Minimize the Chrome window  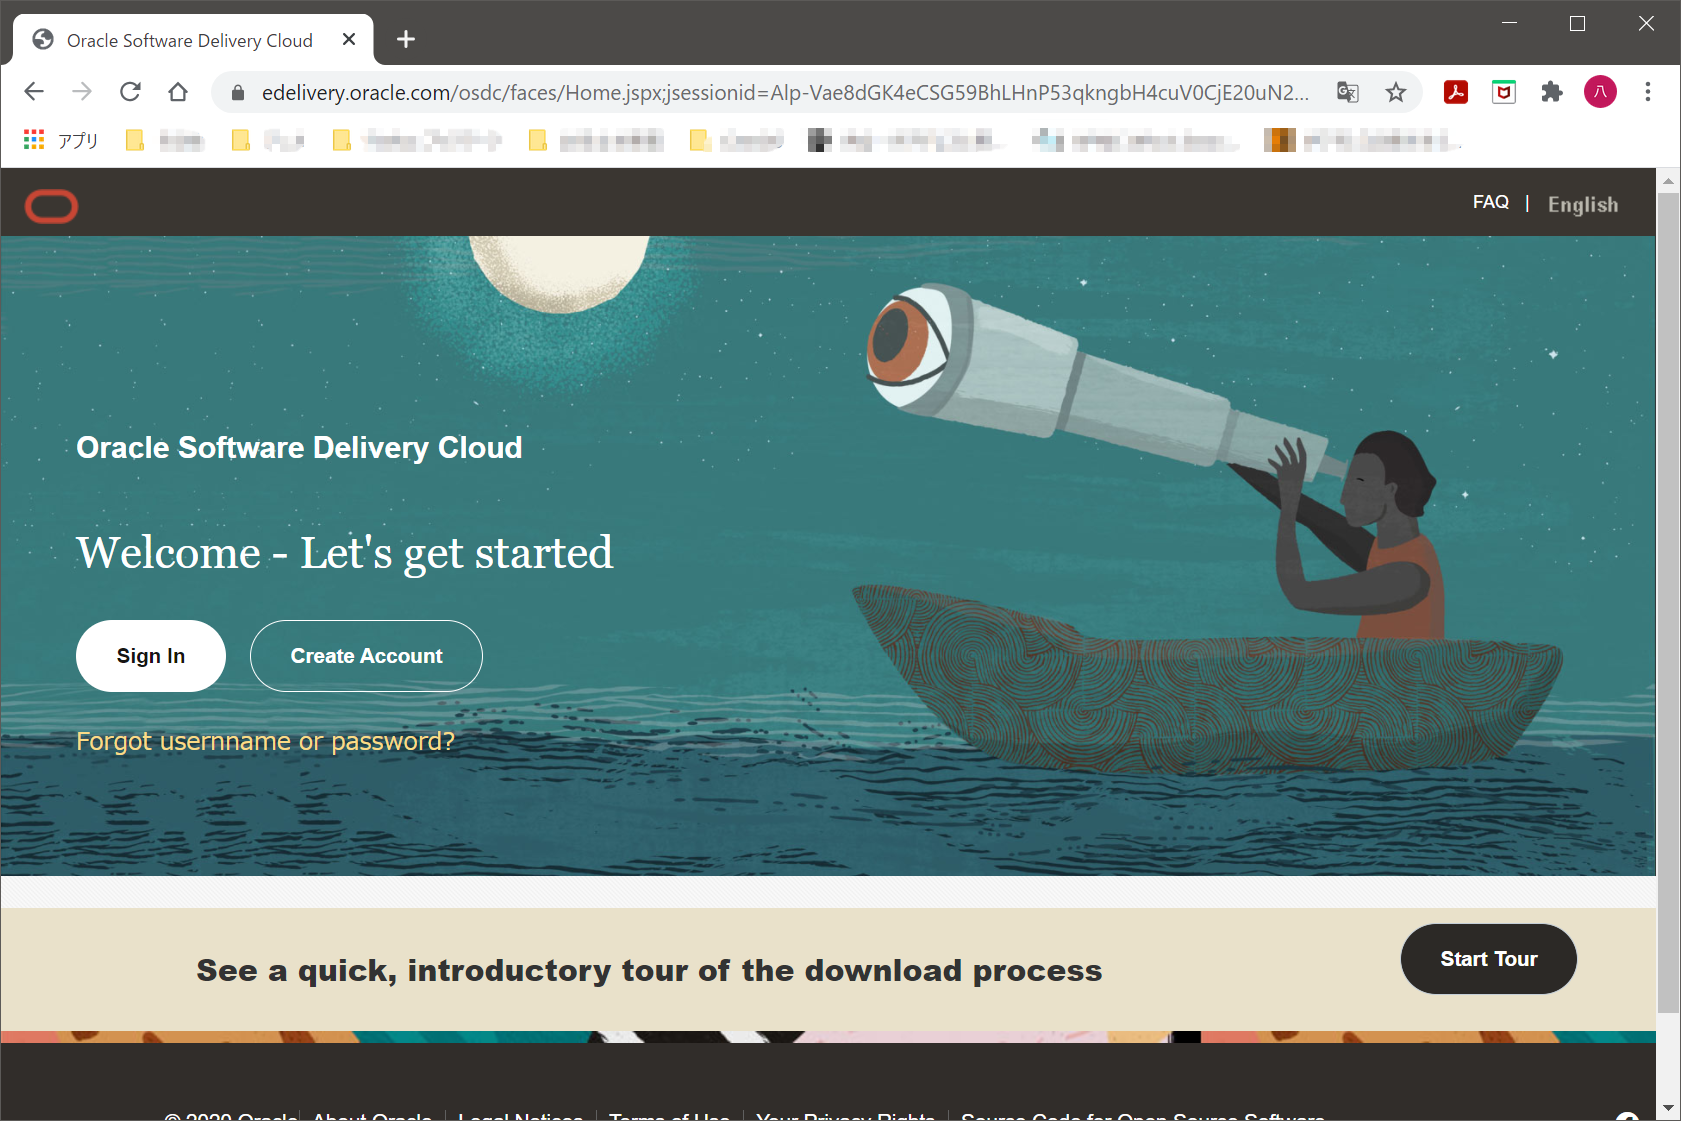pos(1510,24)
